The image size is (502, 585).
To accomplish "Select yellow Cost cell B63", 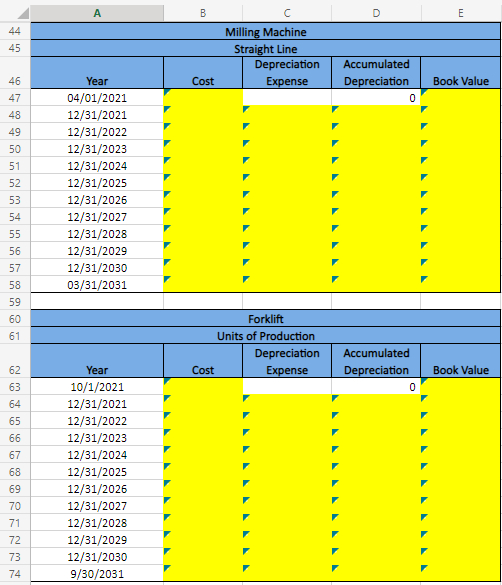I will (203, 387).
